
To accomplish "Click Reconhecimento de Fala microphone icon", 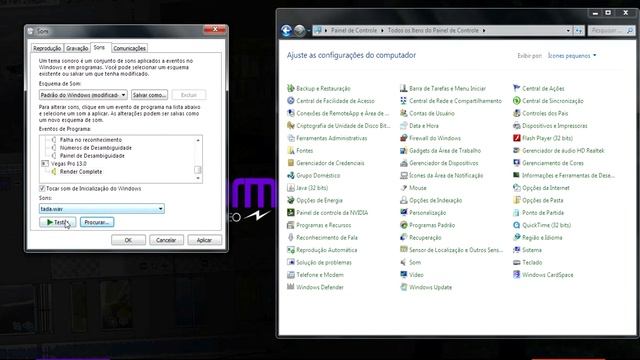I will pyautogui.click(x=291, y=238).
